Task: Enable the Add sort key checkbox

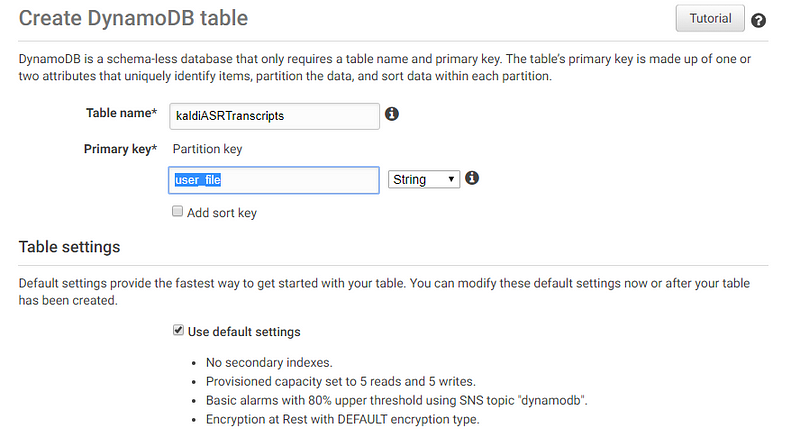Action: click(177, 211)
